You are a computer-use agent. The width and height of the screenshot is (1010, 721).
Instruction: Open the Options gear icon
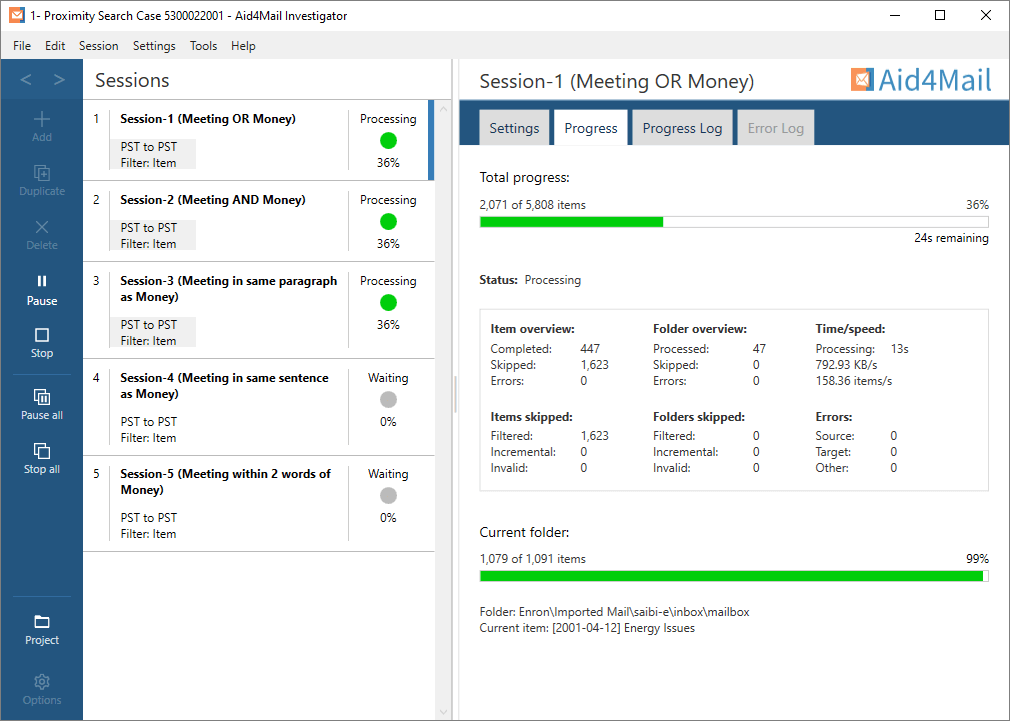[x=42, y=682]
